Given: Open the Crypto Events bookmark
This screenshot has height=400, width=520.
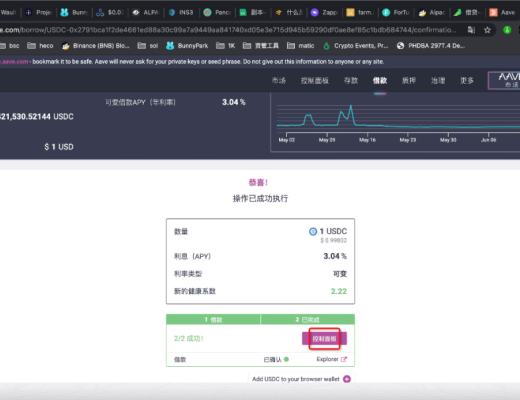Looking at the screenshot, I should pos(356,46).
